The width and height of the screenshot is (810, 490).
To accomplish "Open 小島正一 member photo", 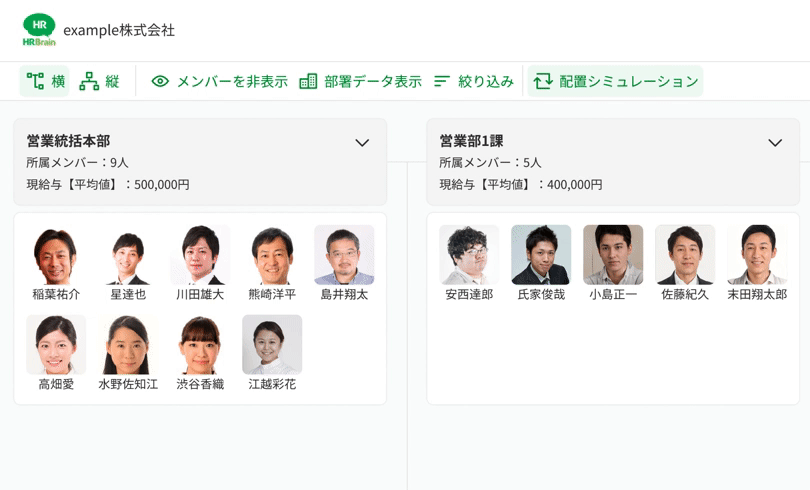I will 613,255.
